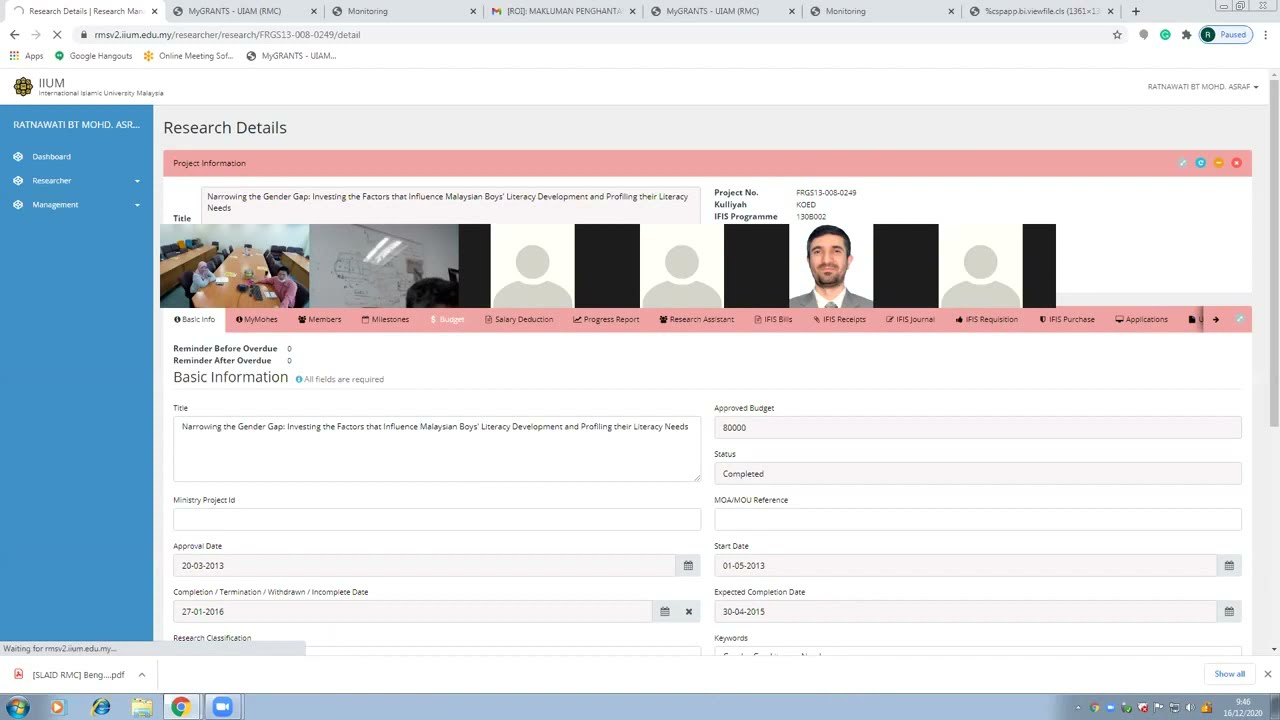Open the Milestones tab

click(x=385, y=320)
